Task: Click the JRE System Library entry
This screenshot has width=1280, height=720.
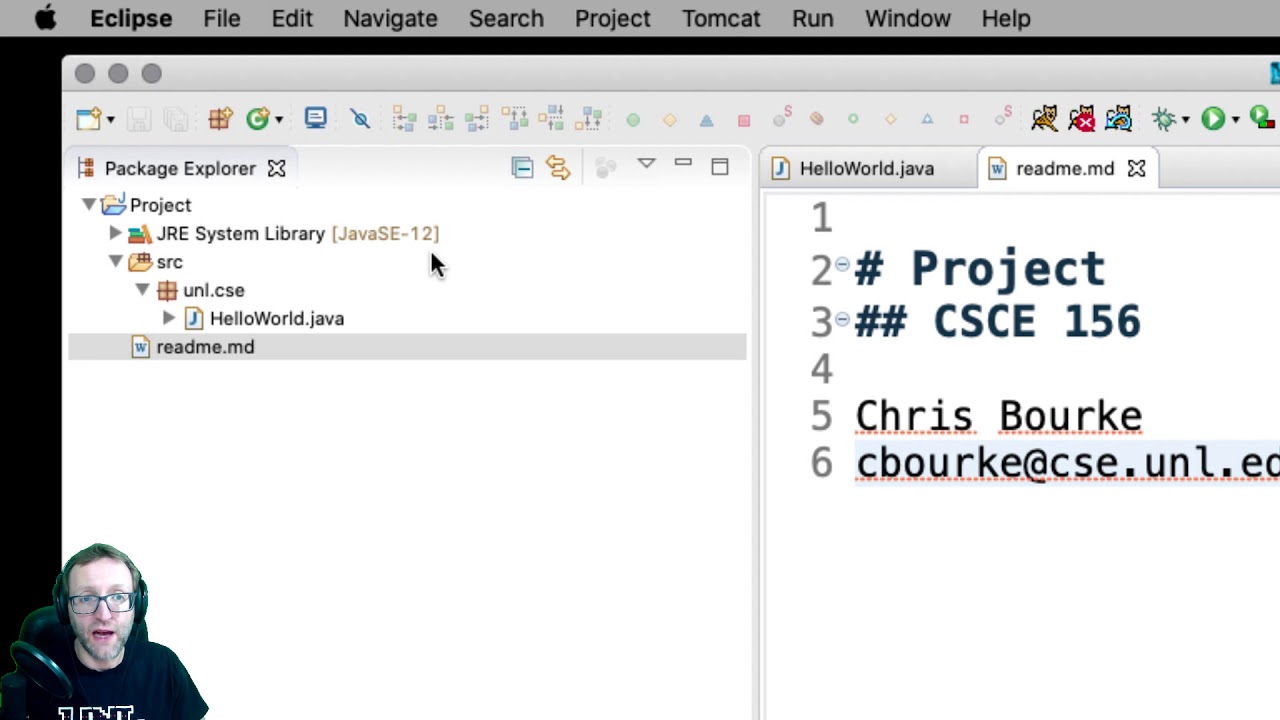Action: pyautogui.click(x=298, y=234)
